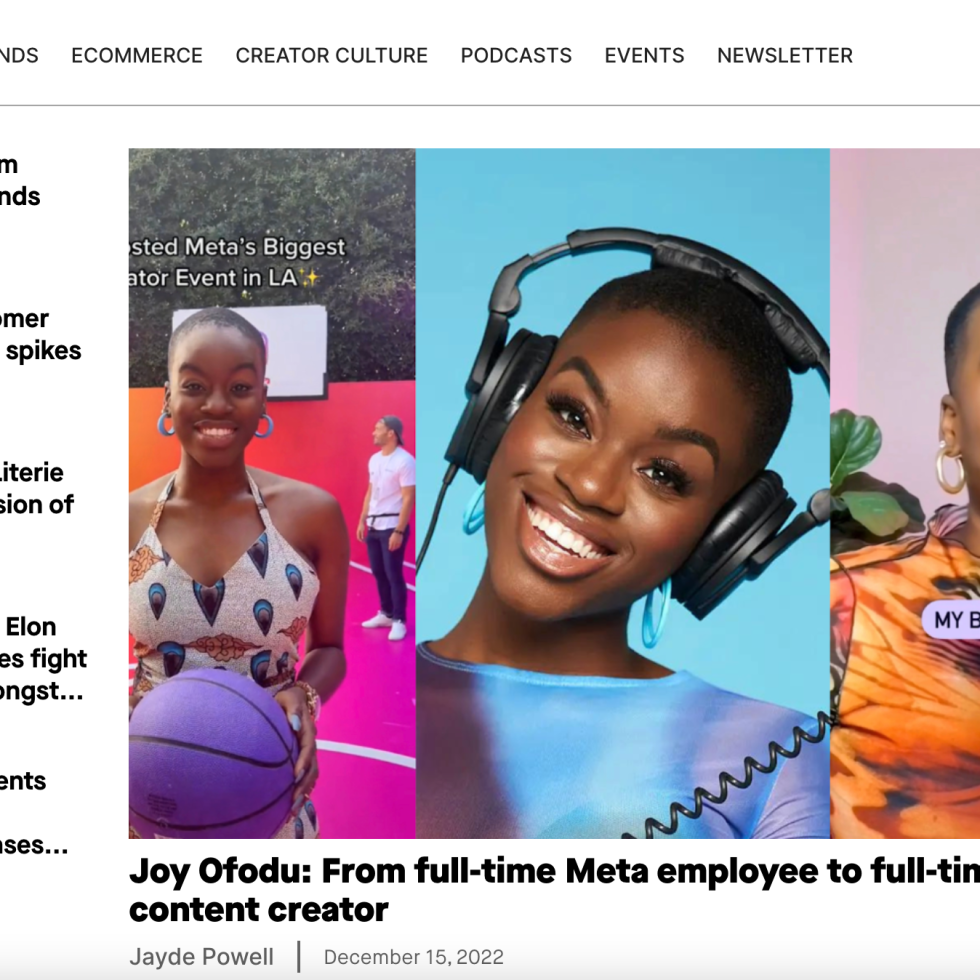
Task: Click the partially visible nav item ending in NDS
Action: click(x=19, y=56)
